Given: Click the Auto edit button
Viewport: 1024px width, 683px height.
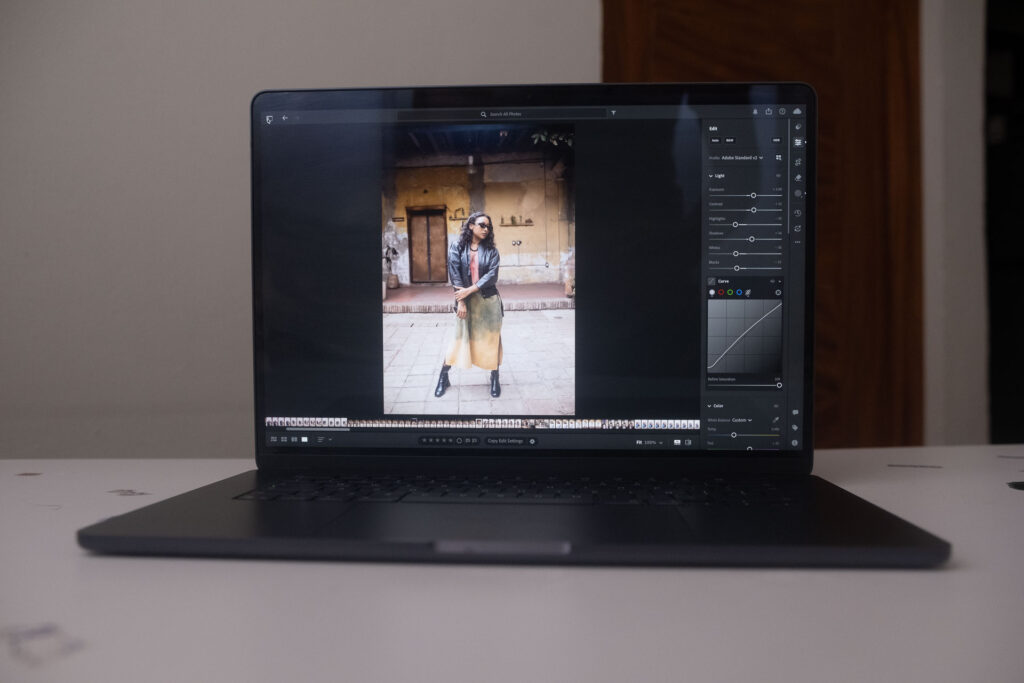Looking at the screenshot, I should tap(714, 141).
